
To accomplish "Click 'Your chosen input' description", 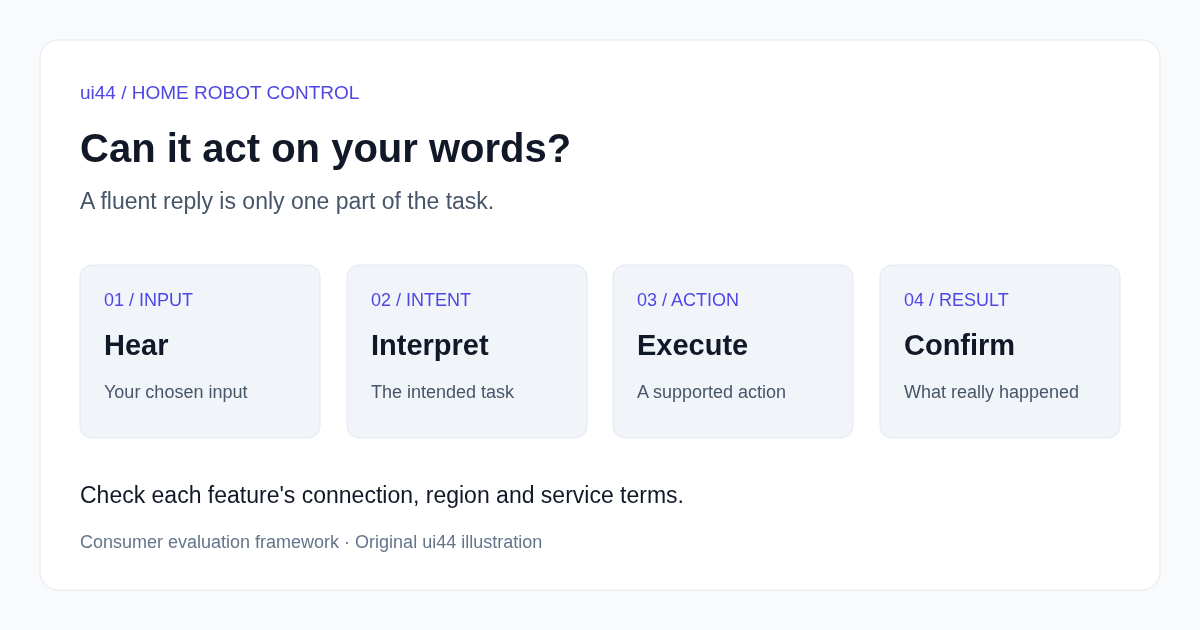I will (x=175, y=392).
